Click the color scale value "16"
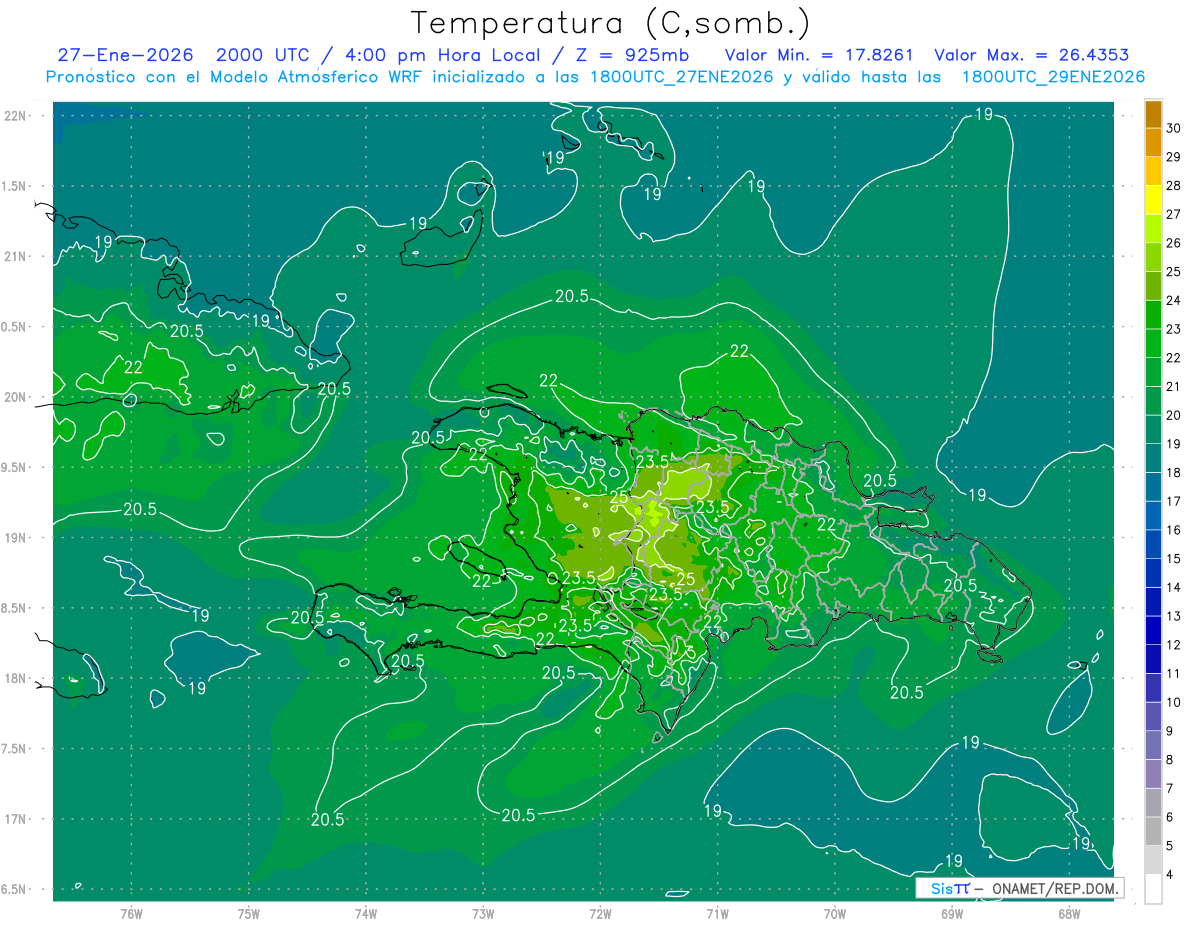 [1176, 530]
